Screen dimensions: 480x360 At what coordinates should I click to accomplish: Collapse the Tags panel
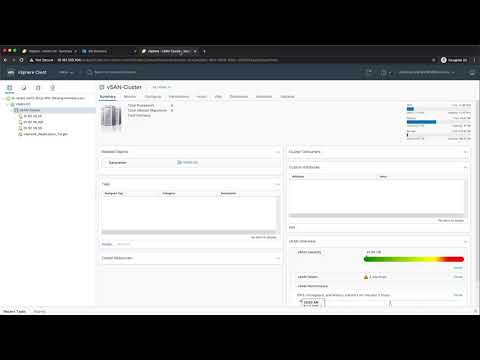tap(277, 184)
